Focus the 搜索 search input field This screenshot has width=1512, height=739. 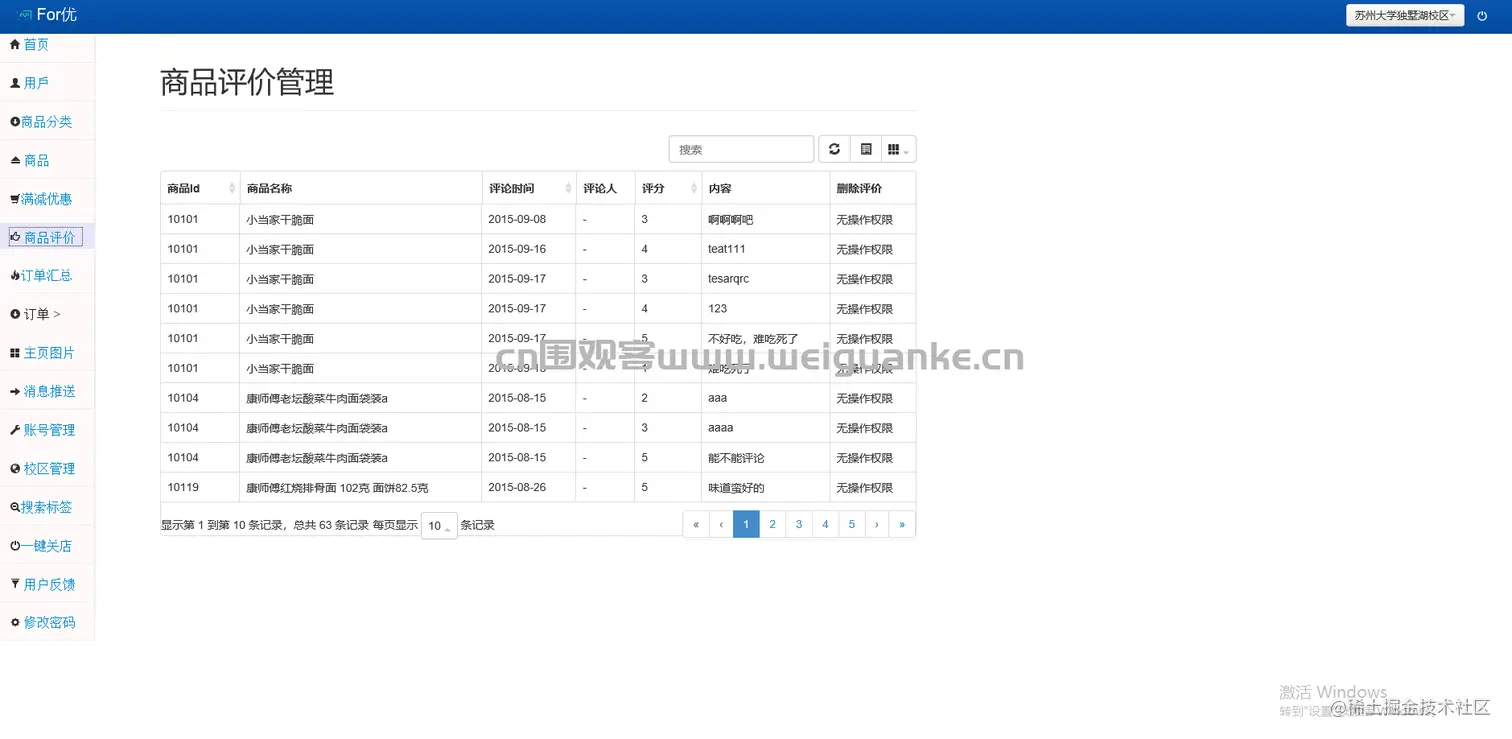click(x=741, y=149)
